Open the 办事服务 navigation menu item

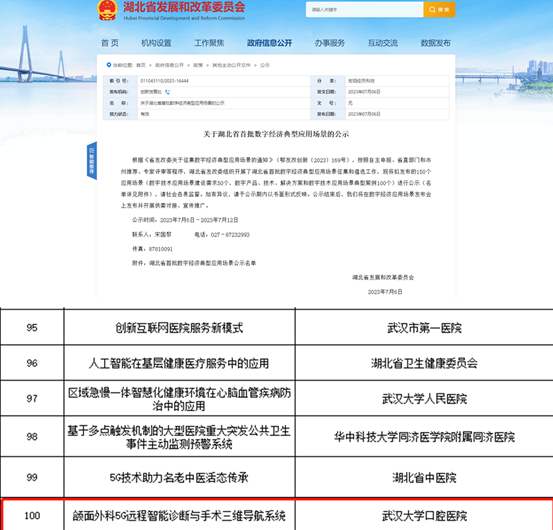[330, 43]
